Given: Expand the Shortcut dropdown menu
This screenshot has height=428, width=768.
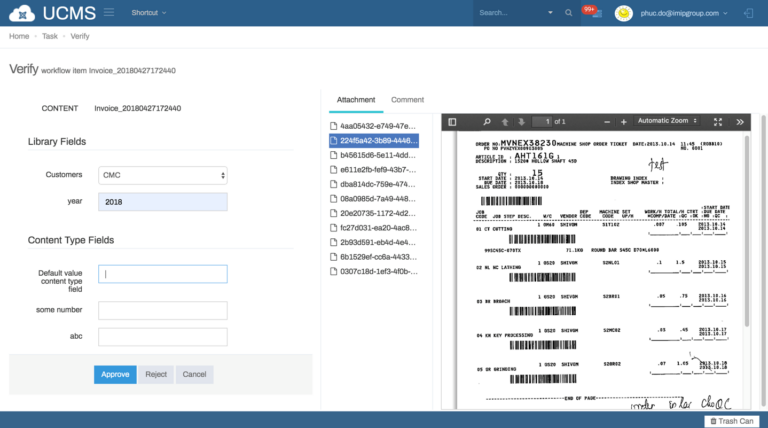Looking at the screenshot, I should pyautogui.click(x=148, y=13).
